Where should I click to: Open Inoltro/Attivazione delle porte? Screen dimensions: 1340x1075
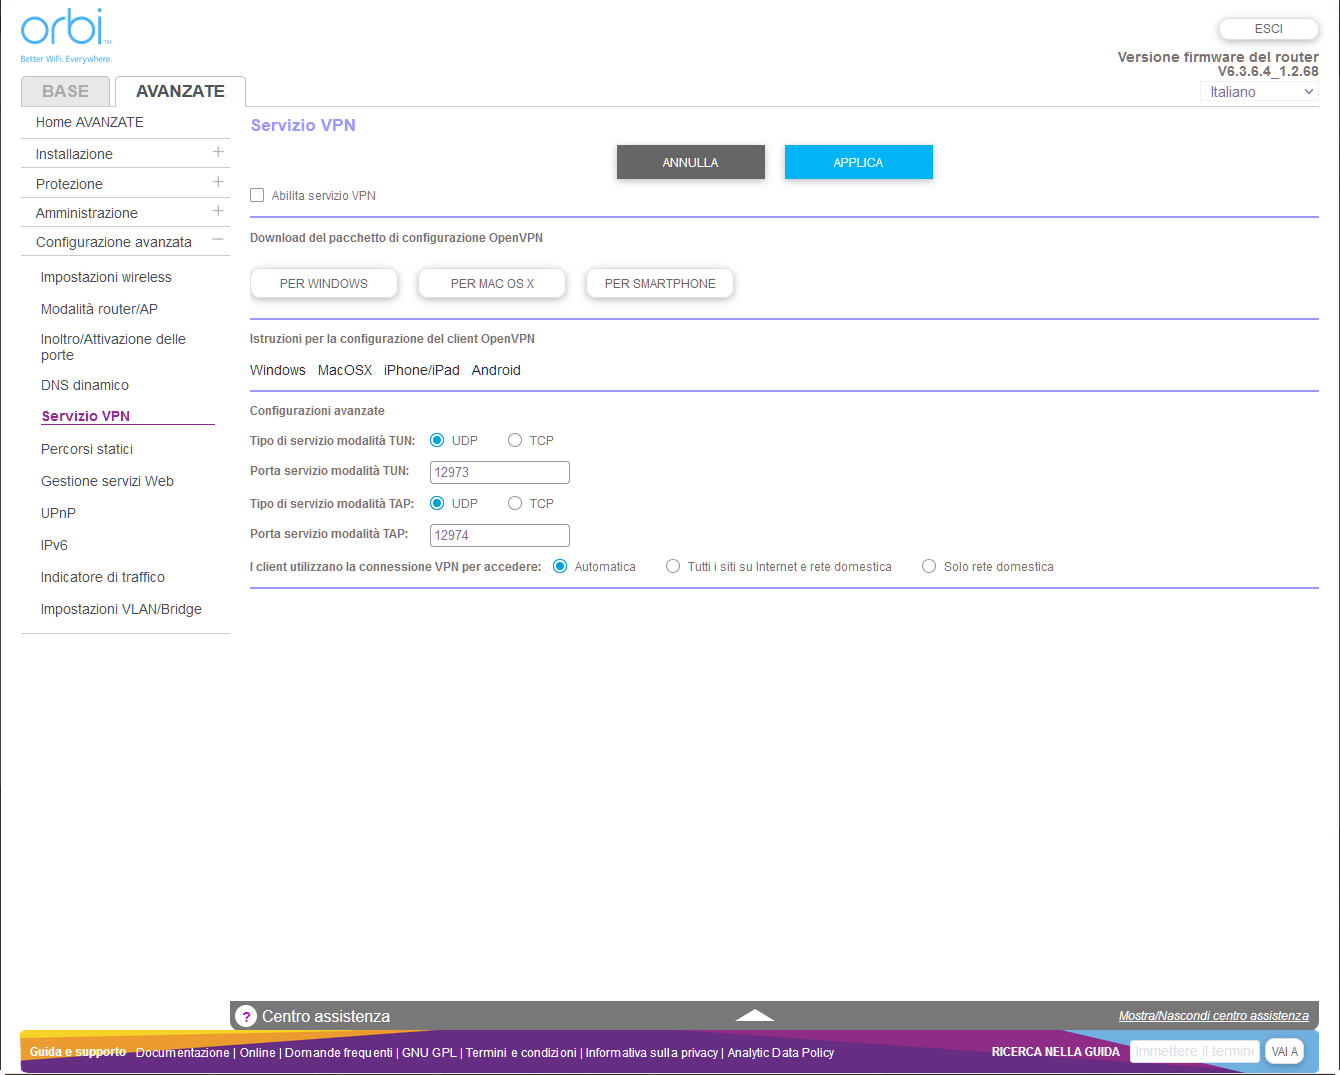click(113, 347)
